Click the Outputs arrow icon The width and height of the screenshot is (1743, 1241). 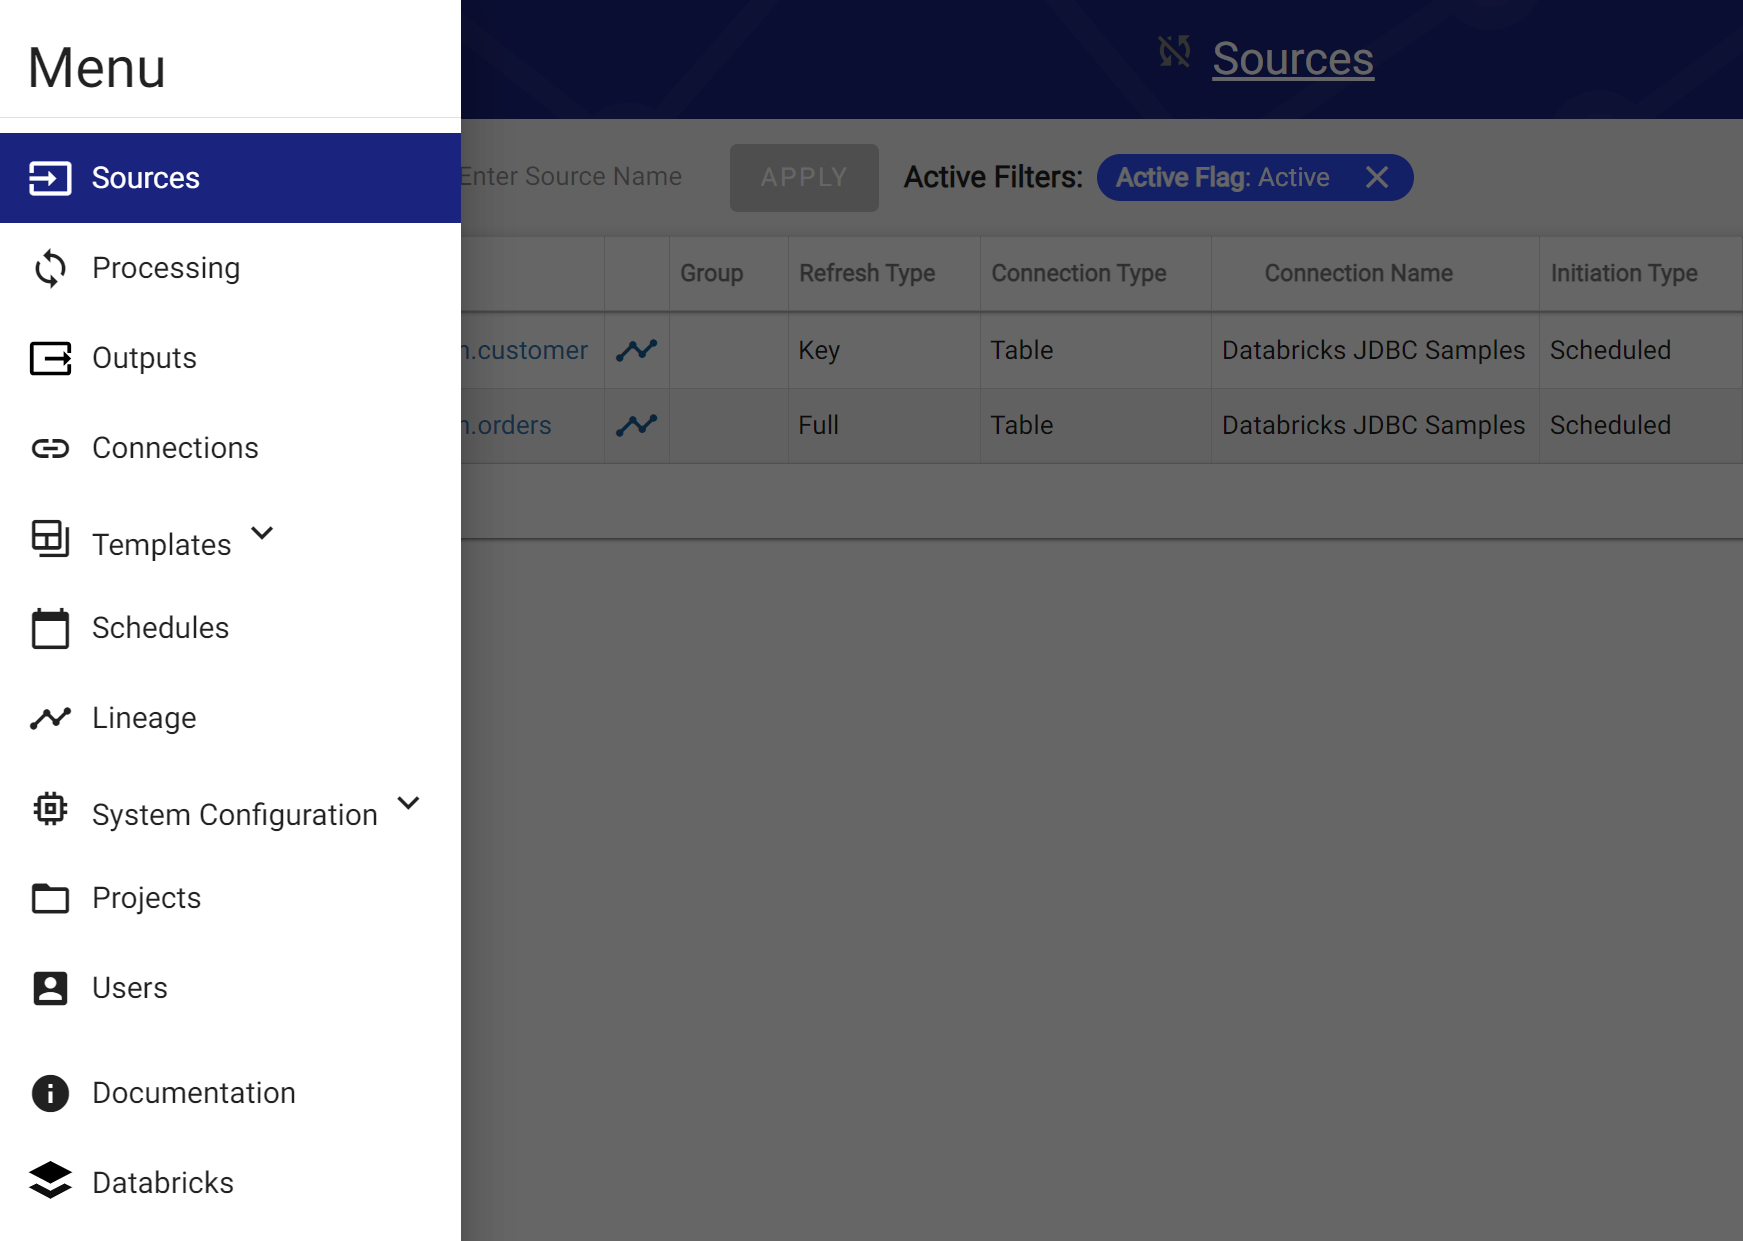[x=50, y=358]
